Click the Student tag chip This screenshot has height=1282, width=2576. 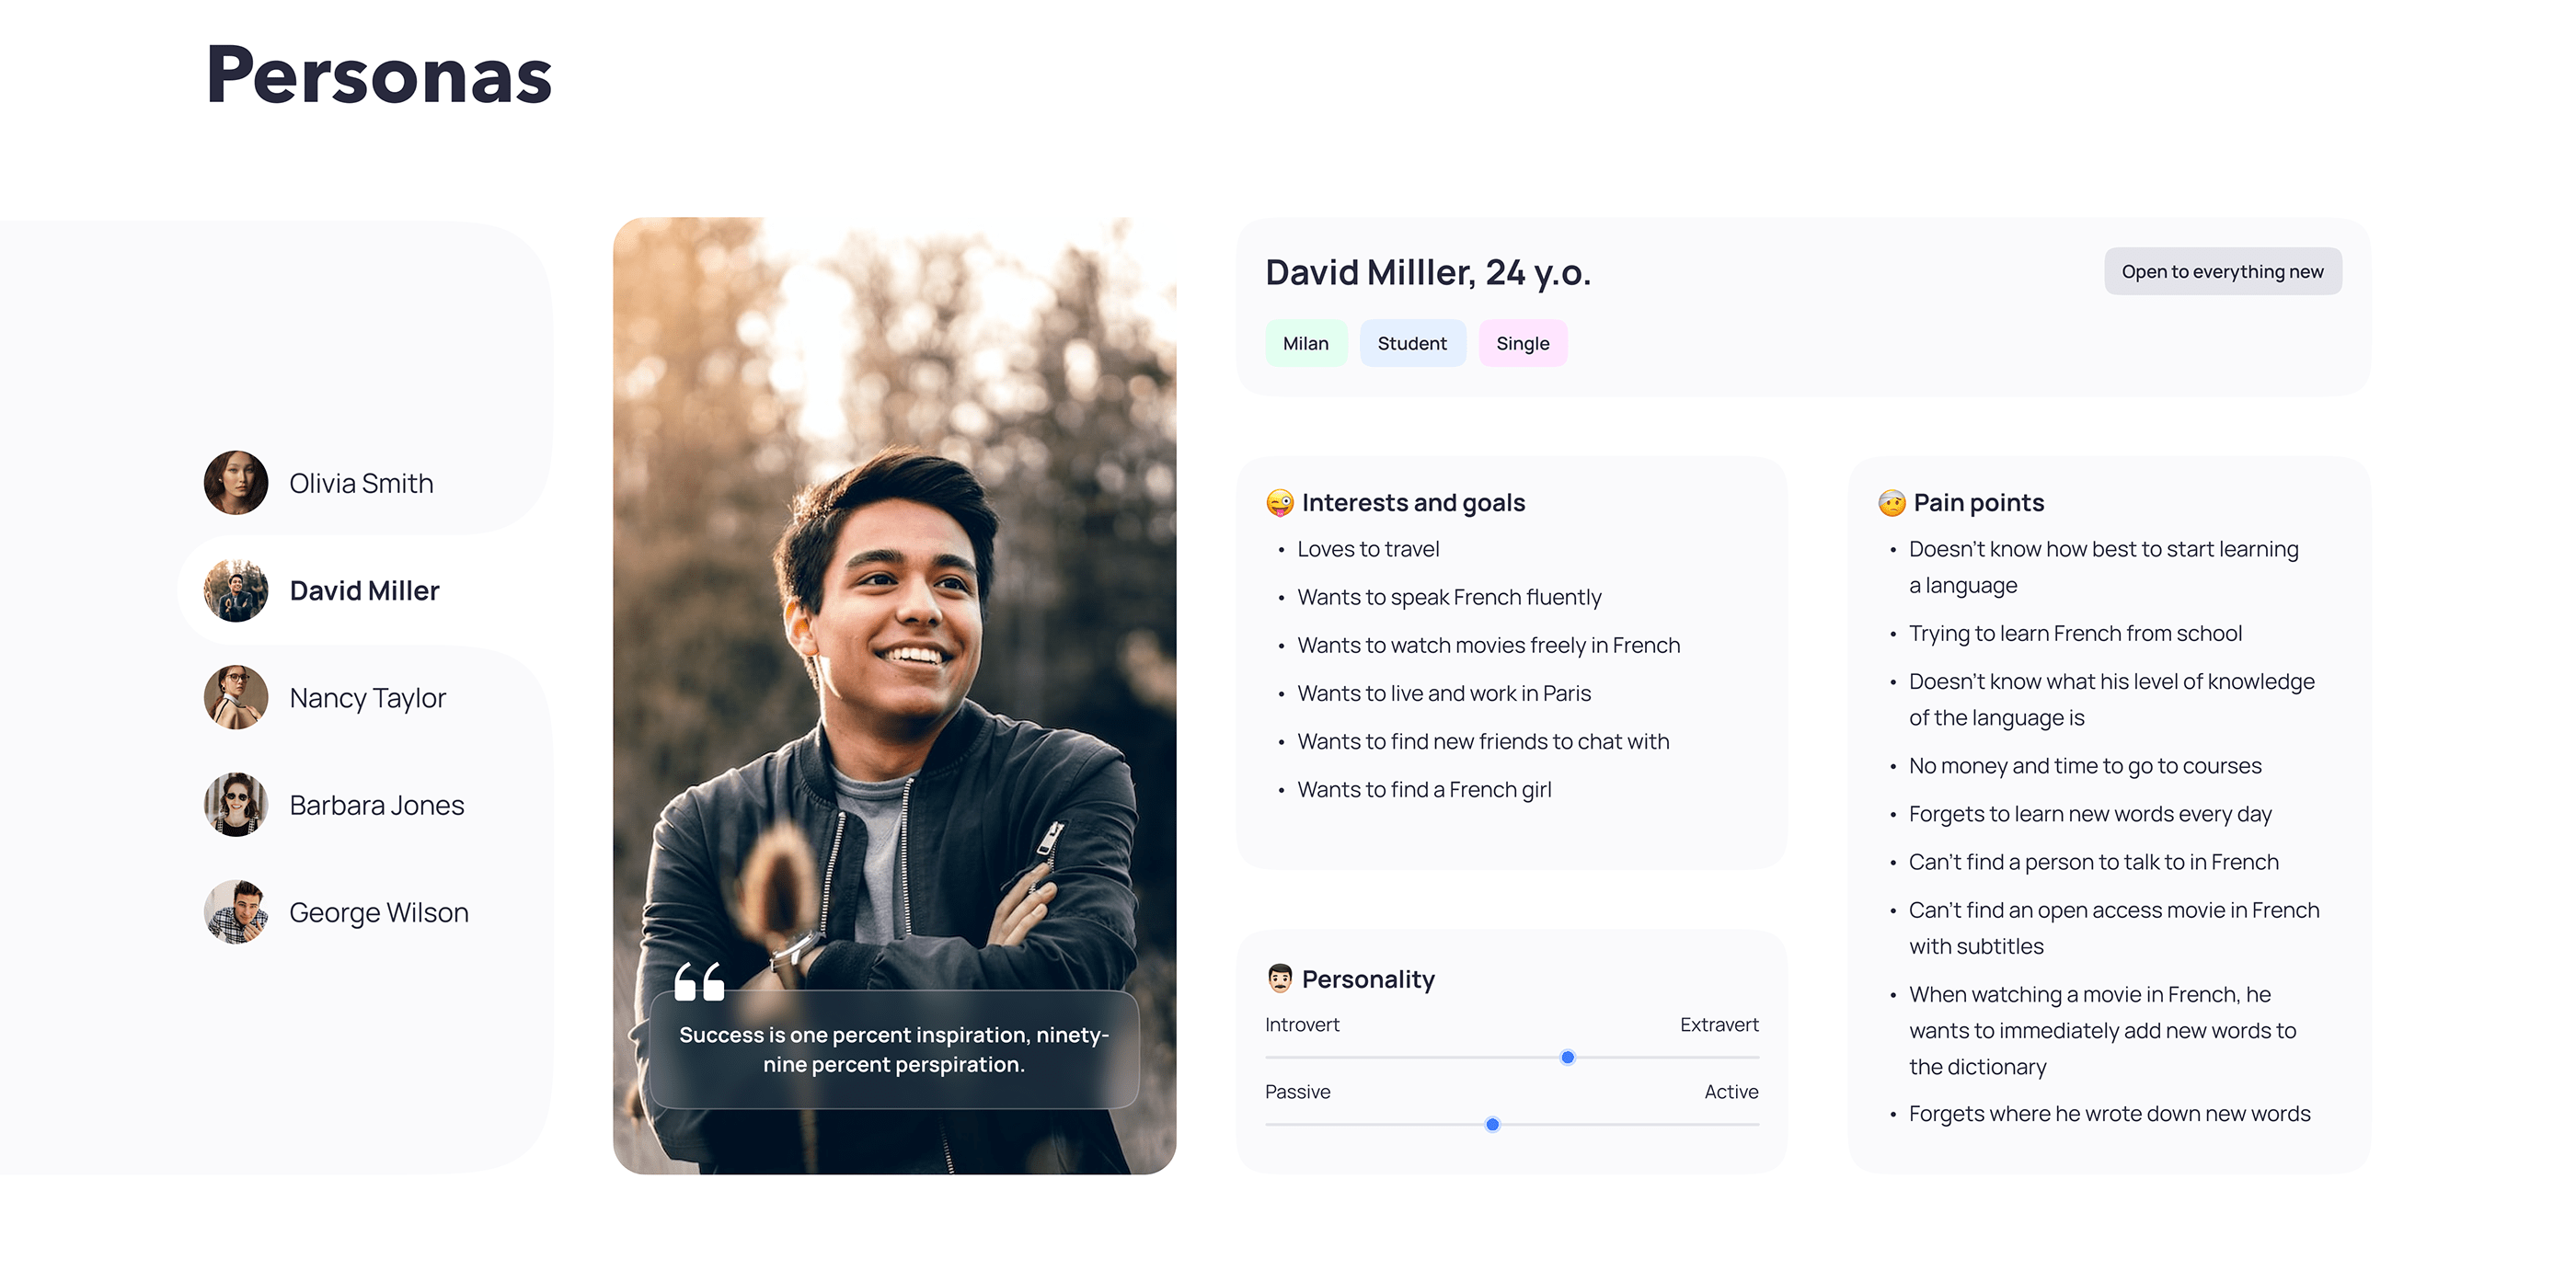click(1411, 343)
